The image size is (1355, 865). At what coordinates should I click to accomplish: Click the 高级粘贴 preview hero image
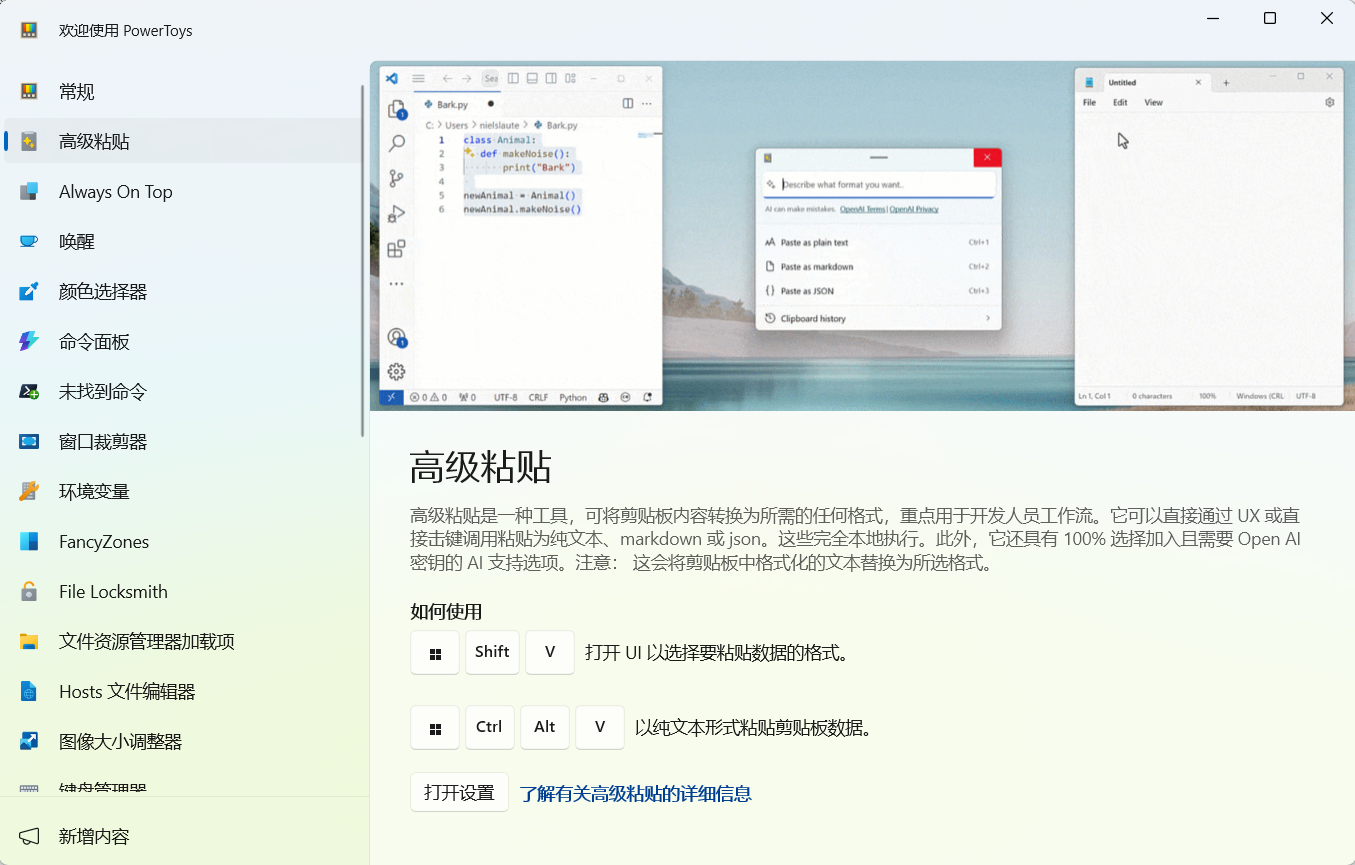862,236
